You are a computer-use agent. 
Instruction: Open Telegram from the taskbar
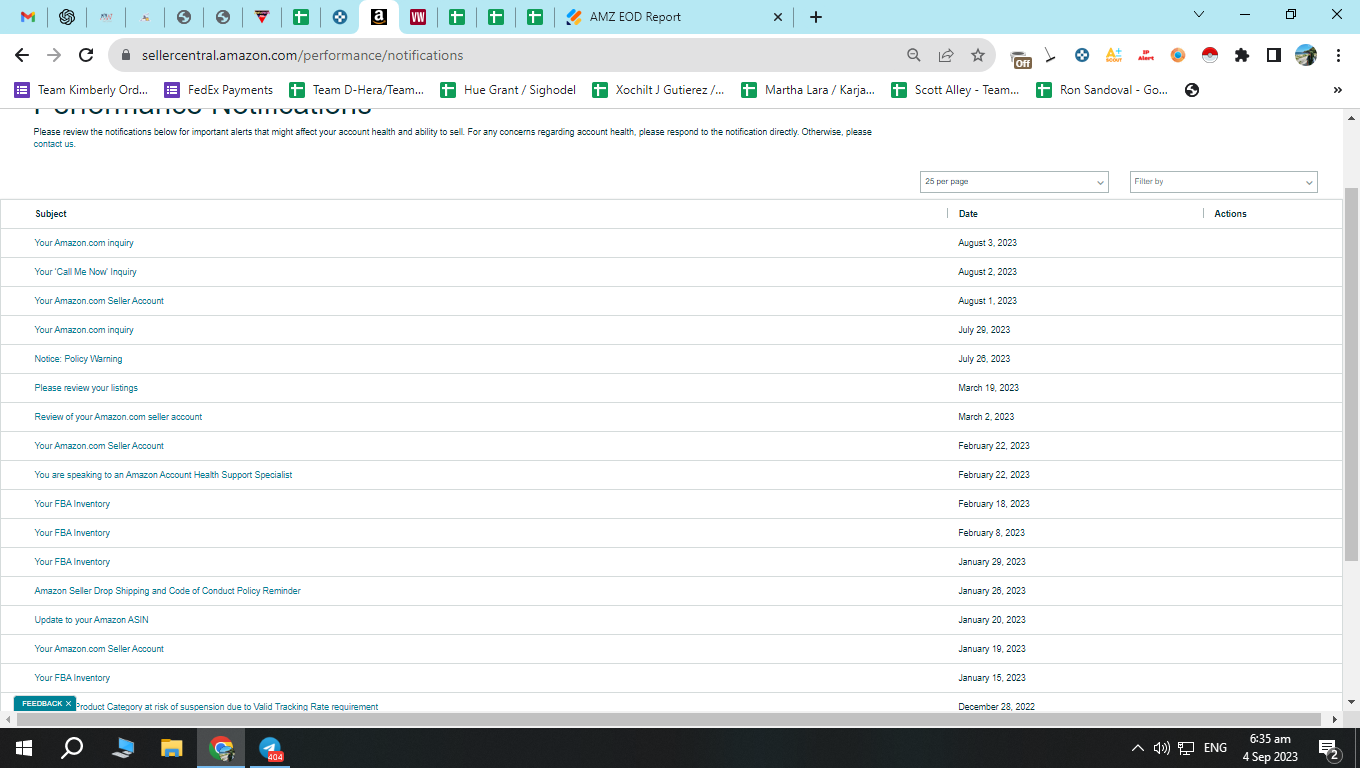tap(271, 748)
